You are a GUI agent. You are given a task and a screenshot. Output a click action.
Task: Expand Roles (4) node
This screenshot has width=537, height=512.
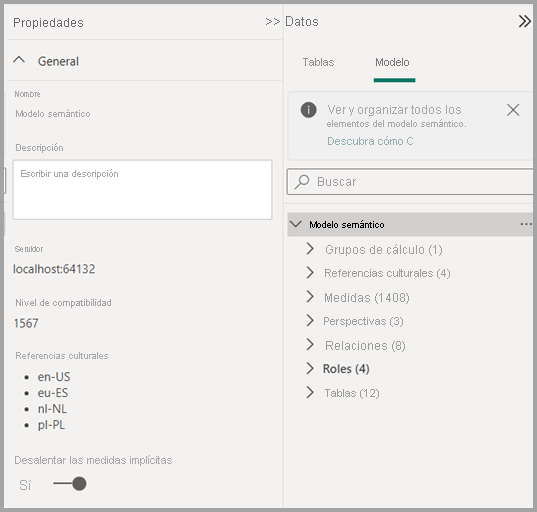click(x=310, y=369)
